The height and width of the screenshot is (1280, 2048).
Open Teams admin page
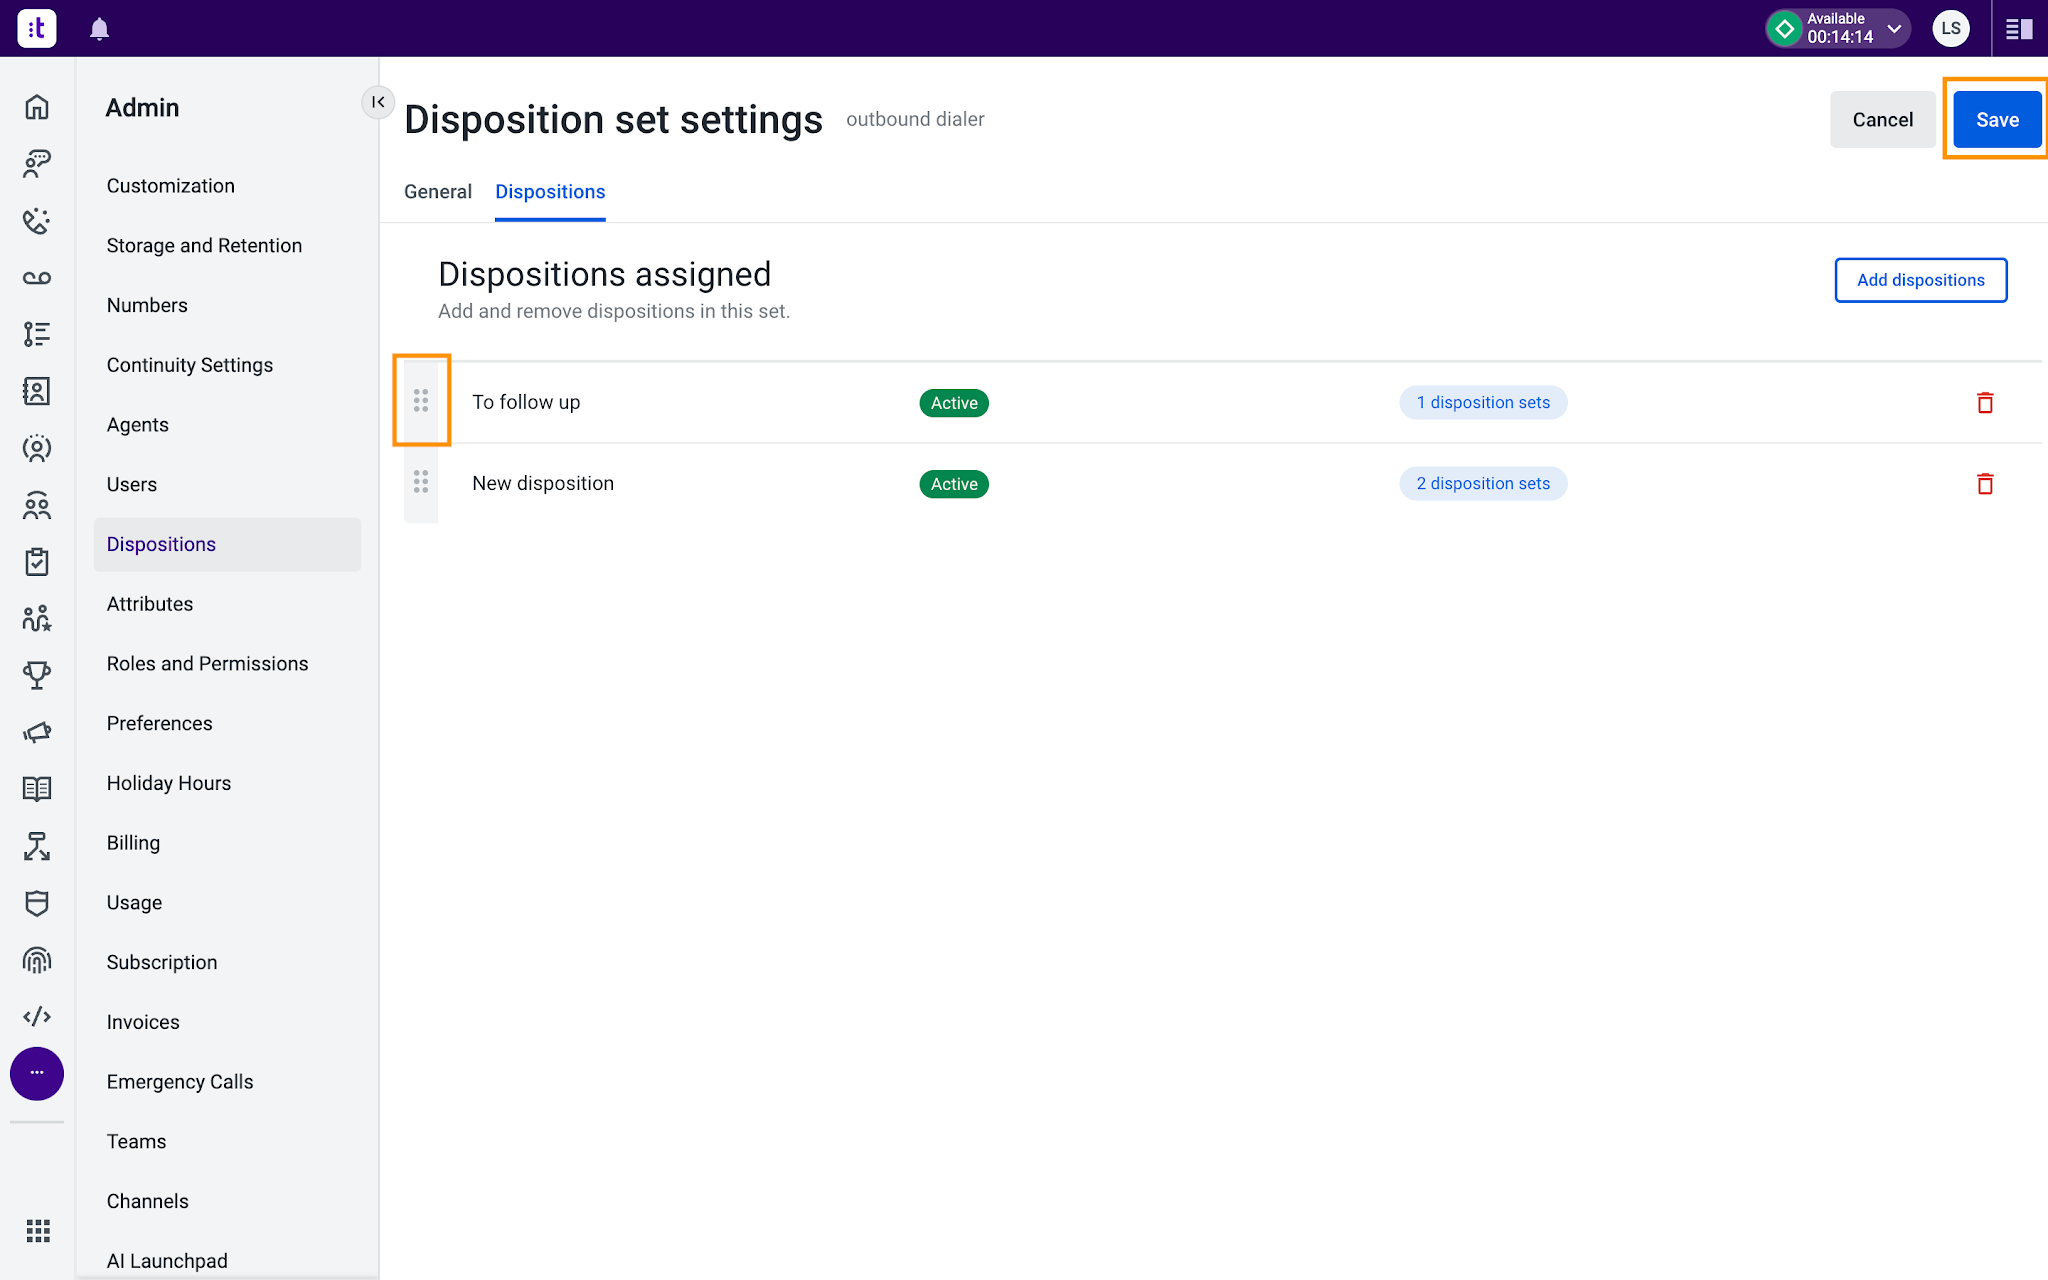(136, 1141)
